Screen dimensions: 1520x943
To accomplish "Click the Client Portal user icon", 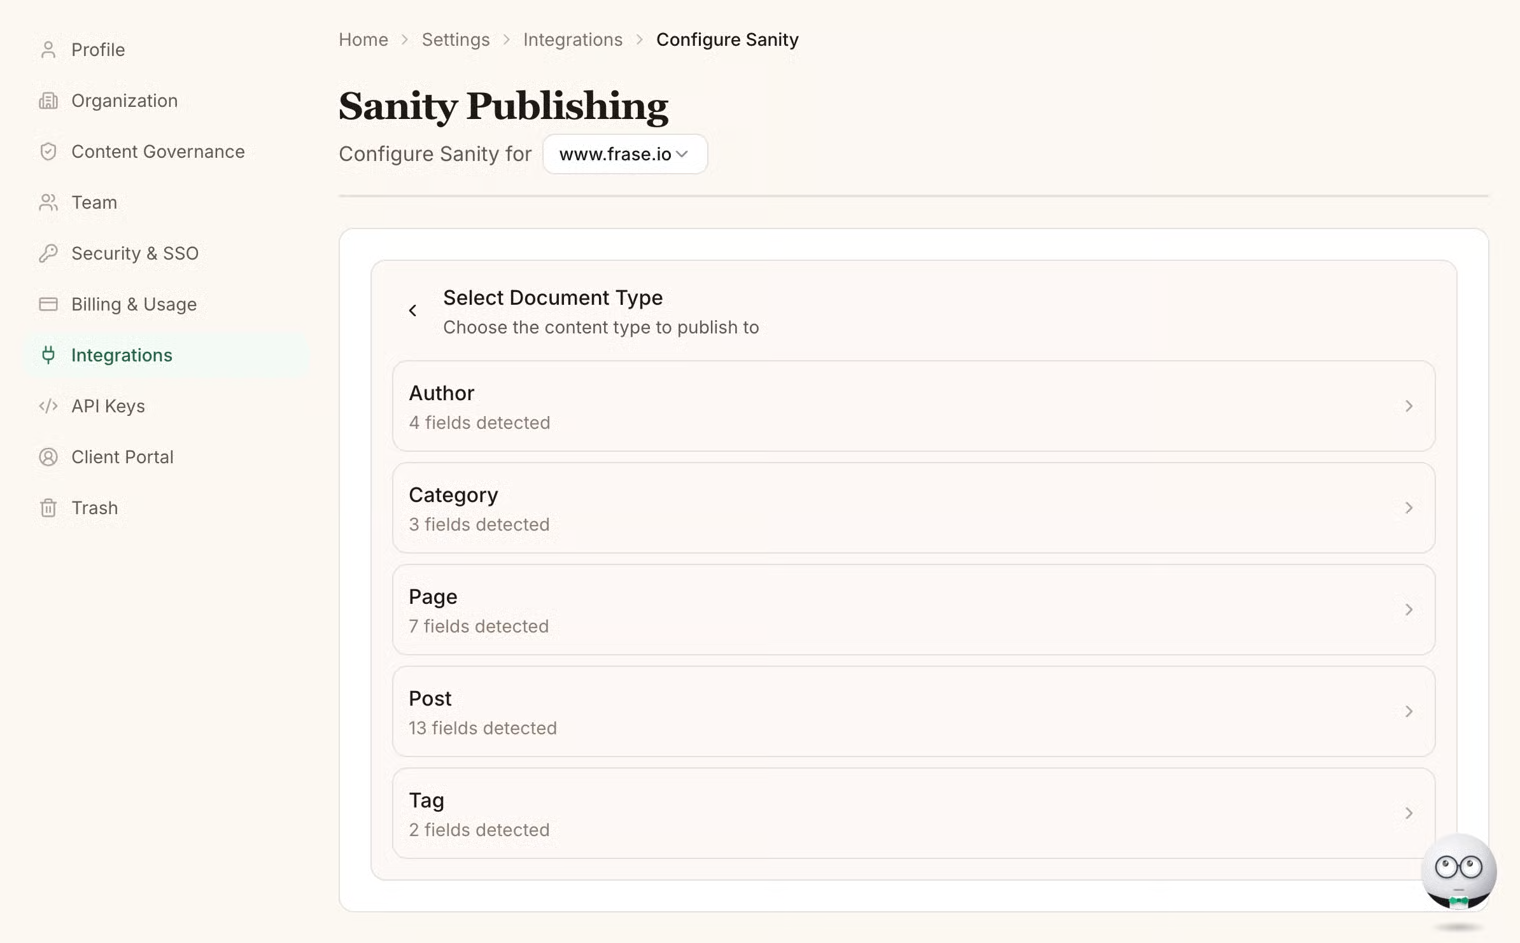I will tap(48, 457).
